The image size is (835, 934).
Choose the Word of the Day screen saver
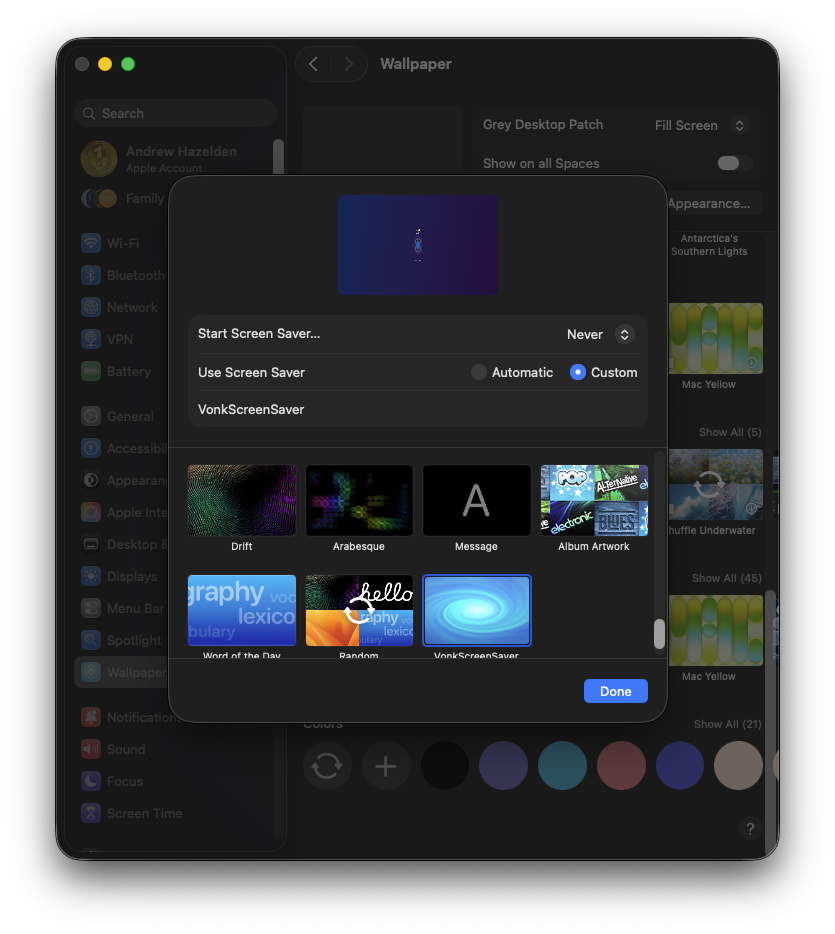[241, 610]
